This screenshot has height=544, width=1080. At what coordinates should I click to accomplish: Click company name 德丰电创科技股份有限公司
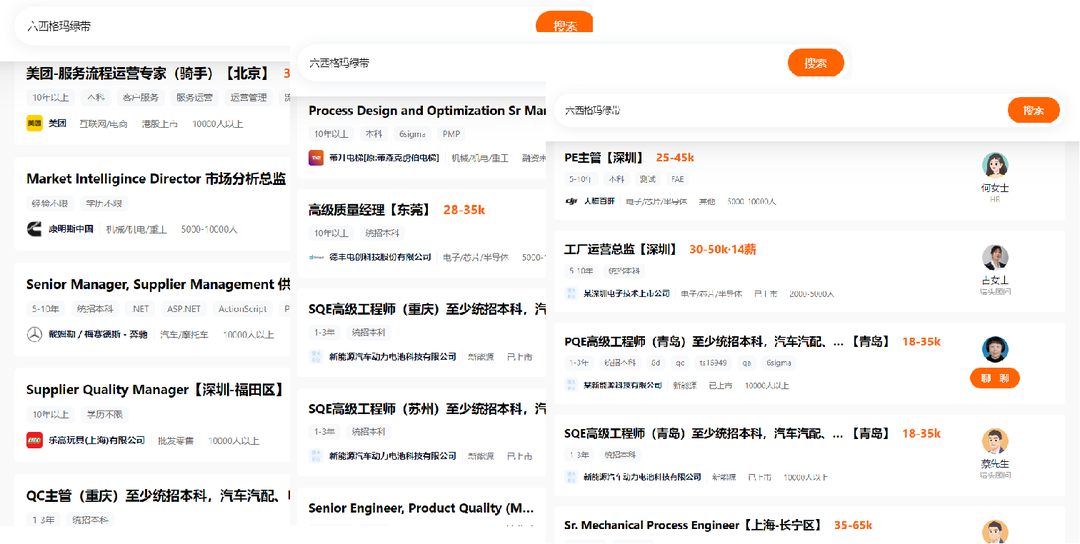pos(380,257)
